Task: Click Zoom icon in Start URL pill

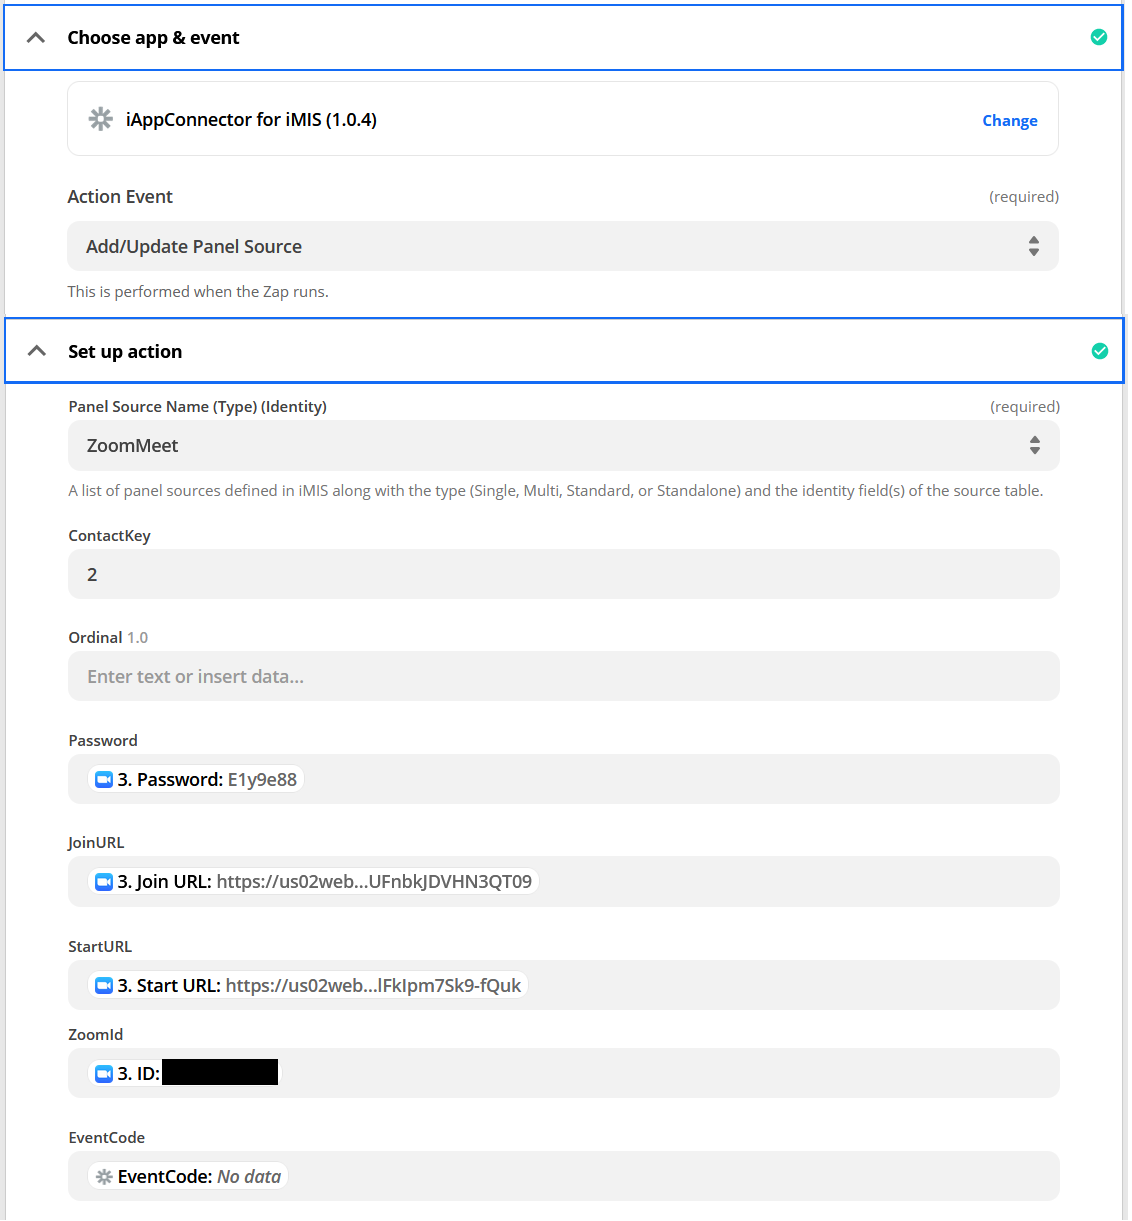Action: [103, 986]
